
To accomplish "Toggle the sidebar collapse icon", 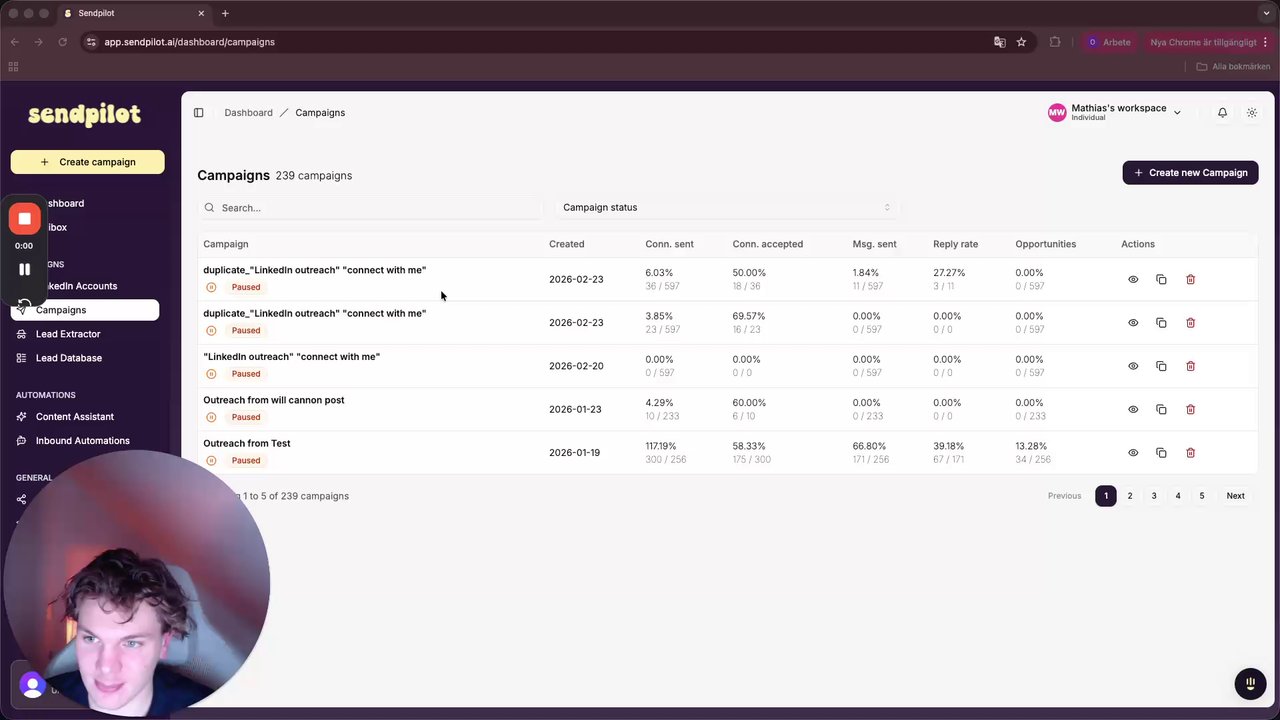I will click(198, 113).
